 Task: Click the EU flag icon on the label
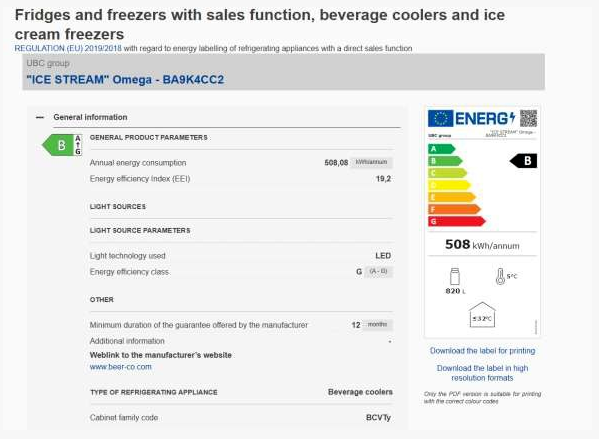tap(440, 118)
